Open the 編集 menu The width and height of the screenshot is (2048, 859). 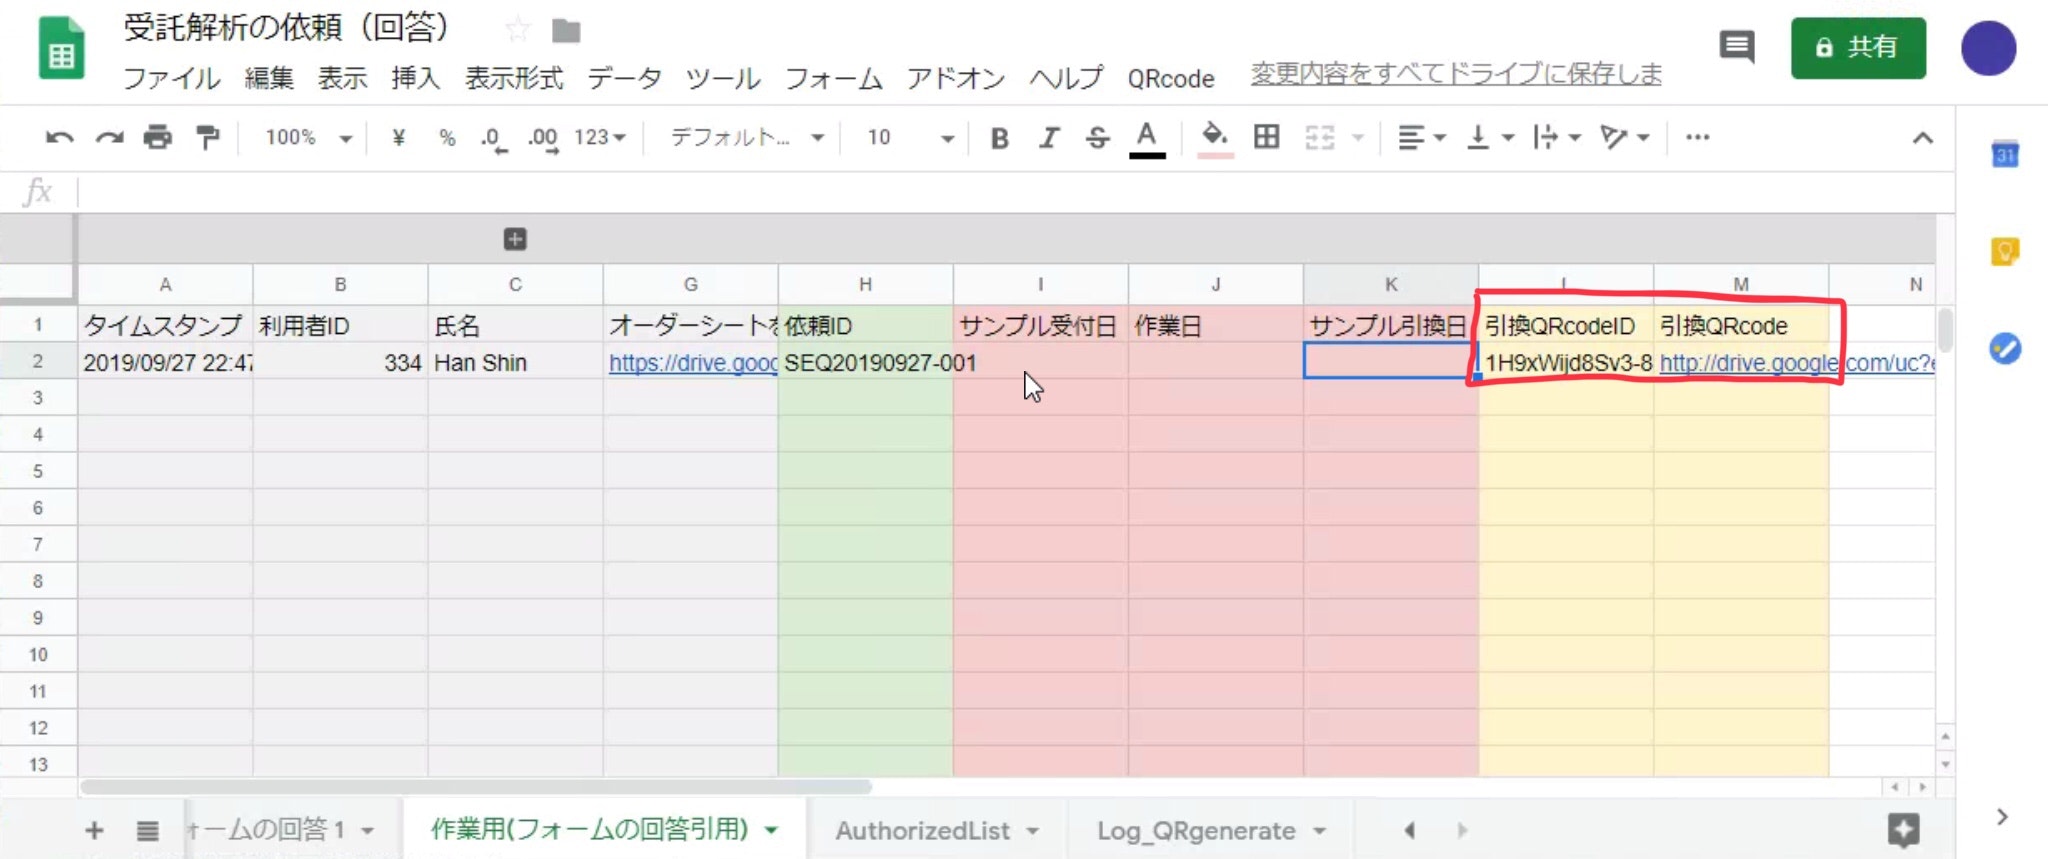click(x=269, y=78)
